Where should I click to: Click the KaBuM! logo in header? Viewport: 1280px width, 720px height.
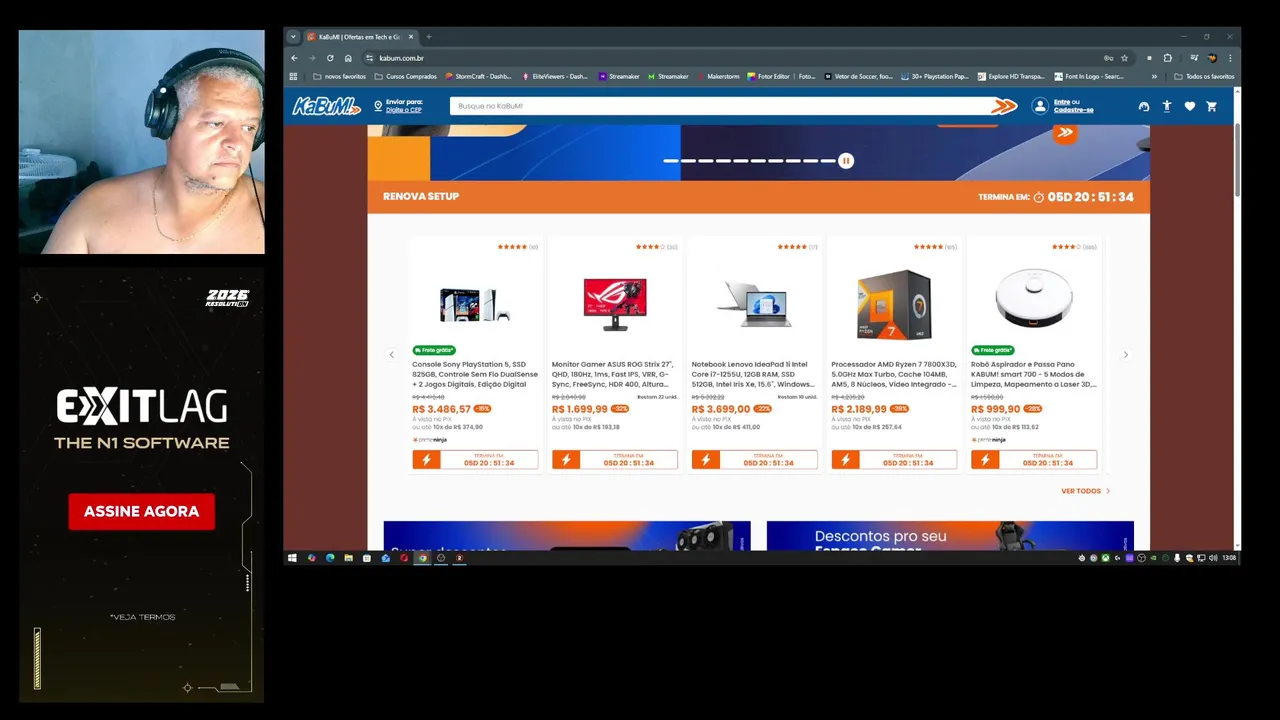click(326, 106)
